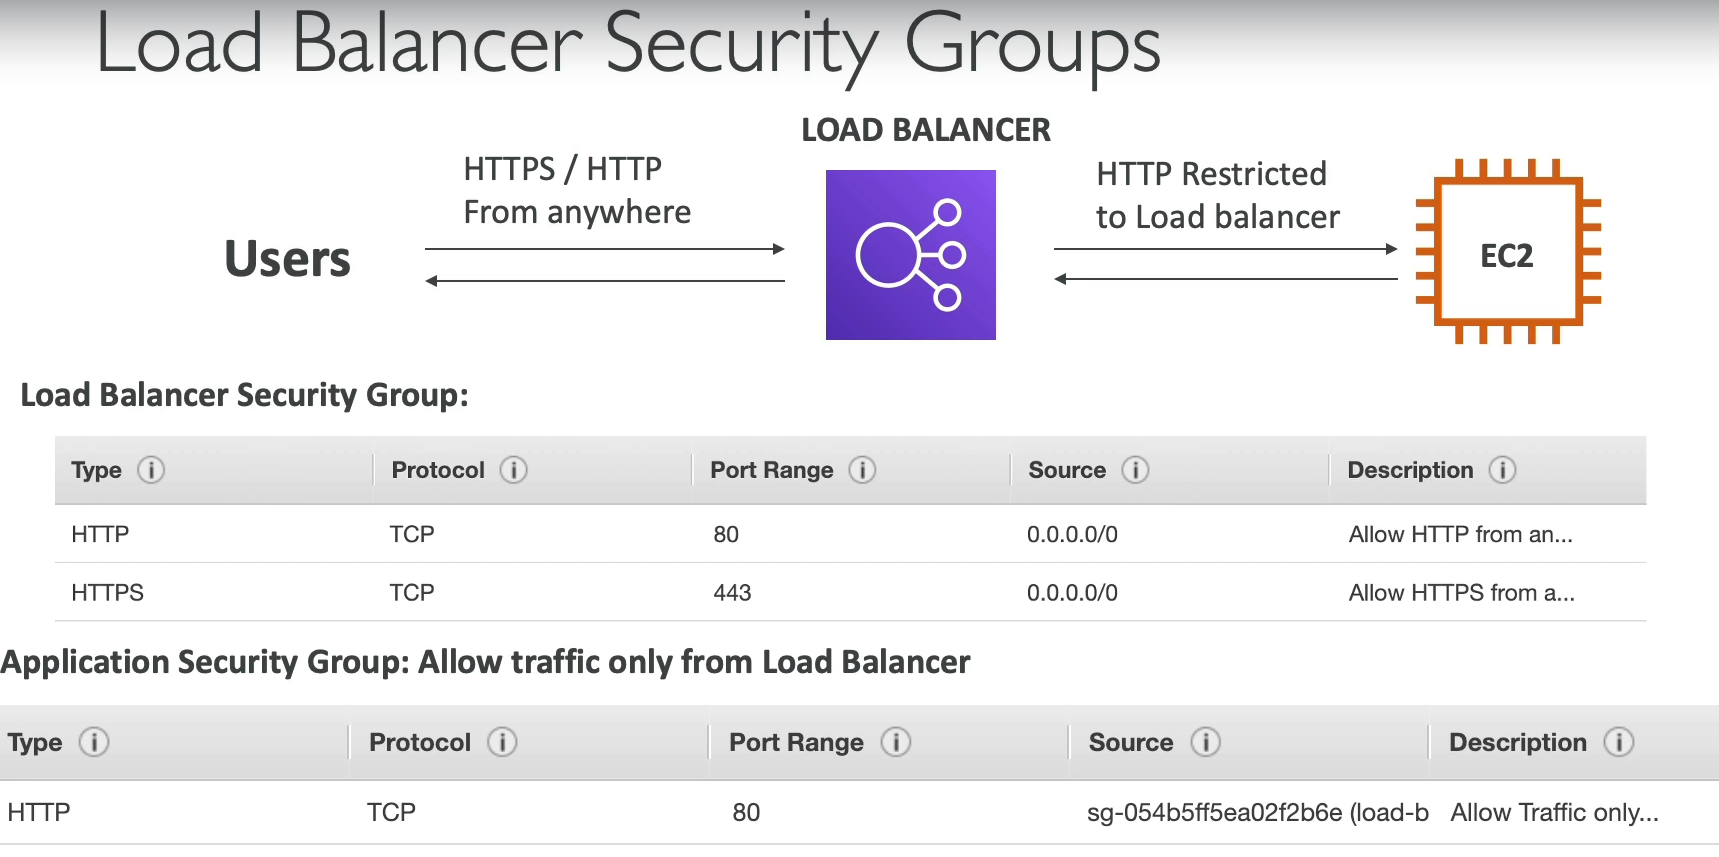Image resolution: width=1719 pixels, height=857 pixels.
Task: Click info icon next to upper Description header
Action: (1502, 470)
